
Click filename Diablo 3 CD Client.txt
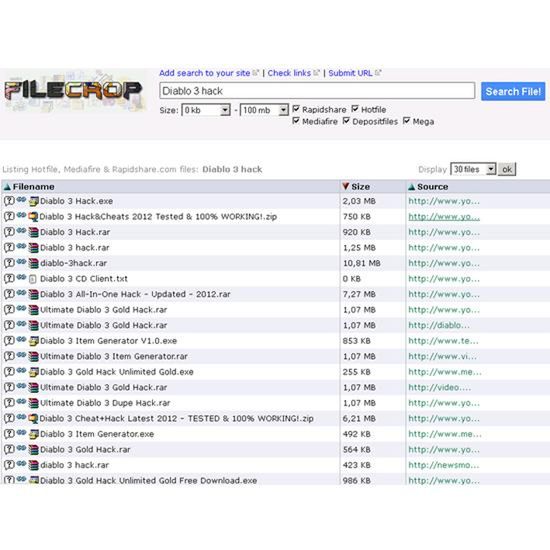[84, 279]
